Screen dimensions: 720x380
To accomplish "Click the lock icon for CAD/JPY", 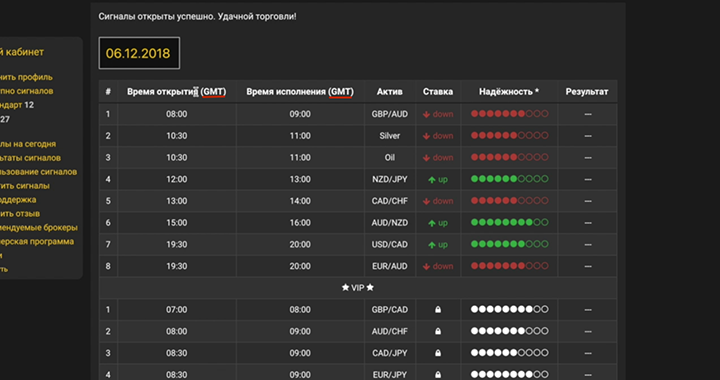I will [438, 353].
